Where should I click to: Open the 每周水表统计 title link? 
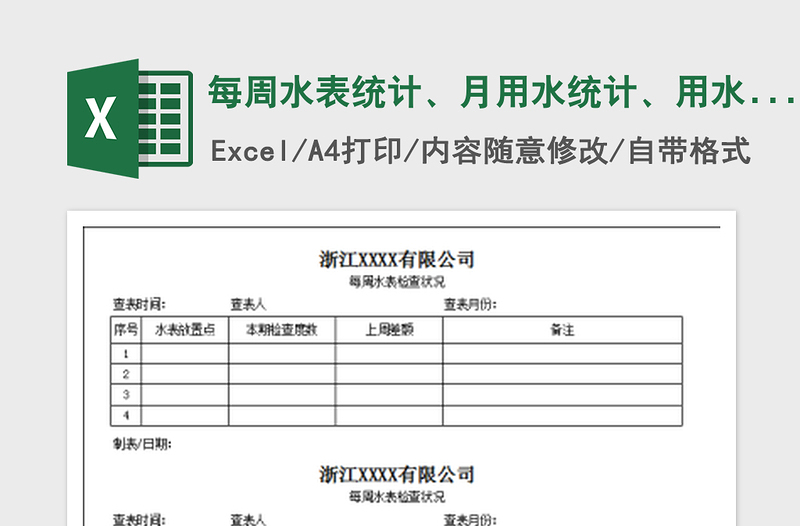click(500, 95)
